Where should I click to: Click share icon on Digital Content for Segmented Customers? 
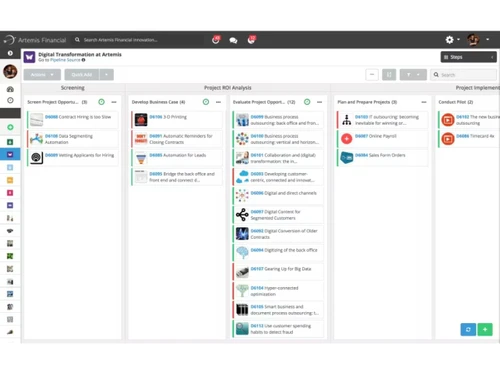click(242, 215)
